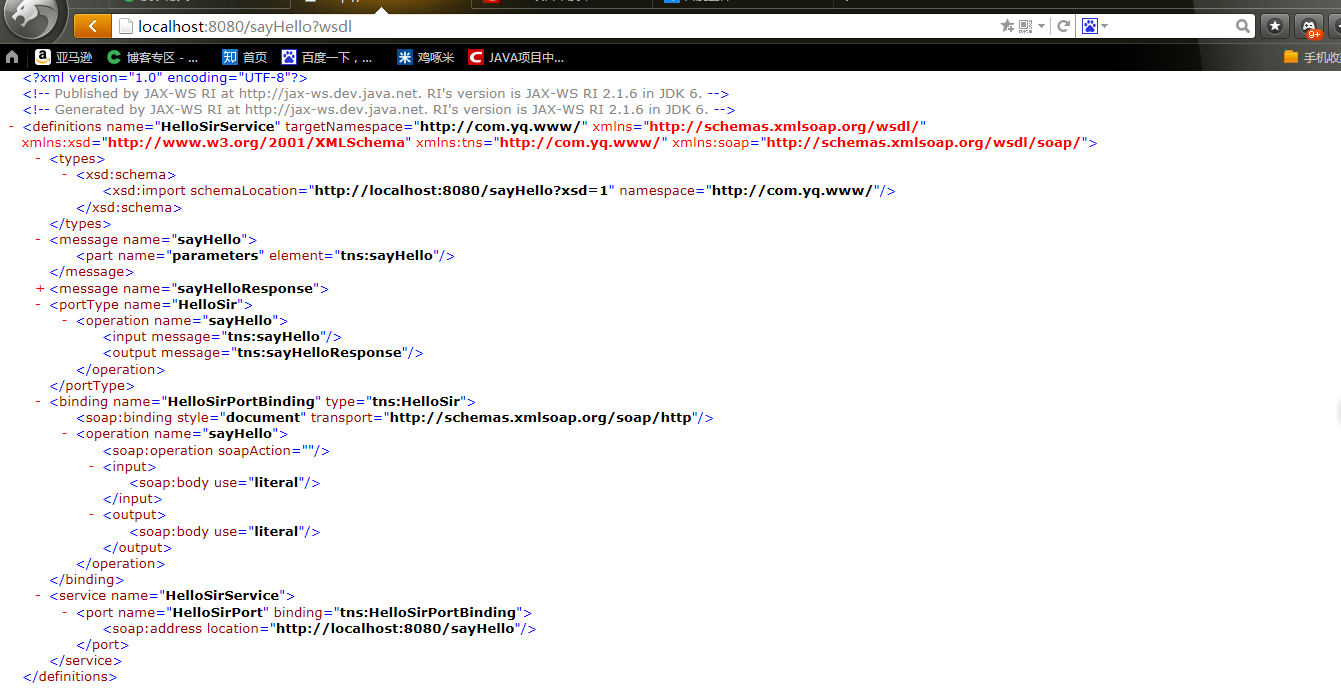Open the 博客专区 bookmark
The width and height of the screenshot is (1341, 699).
[153, 57]
